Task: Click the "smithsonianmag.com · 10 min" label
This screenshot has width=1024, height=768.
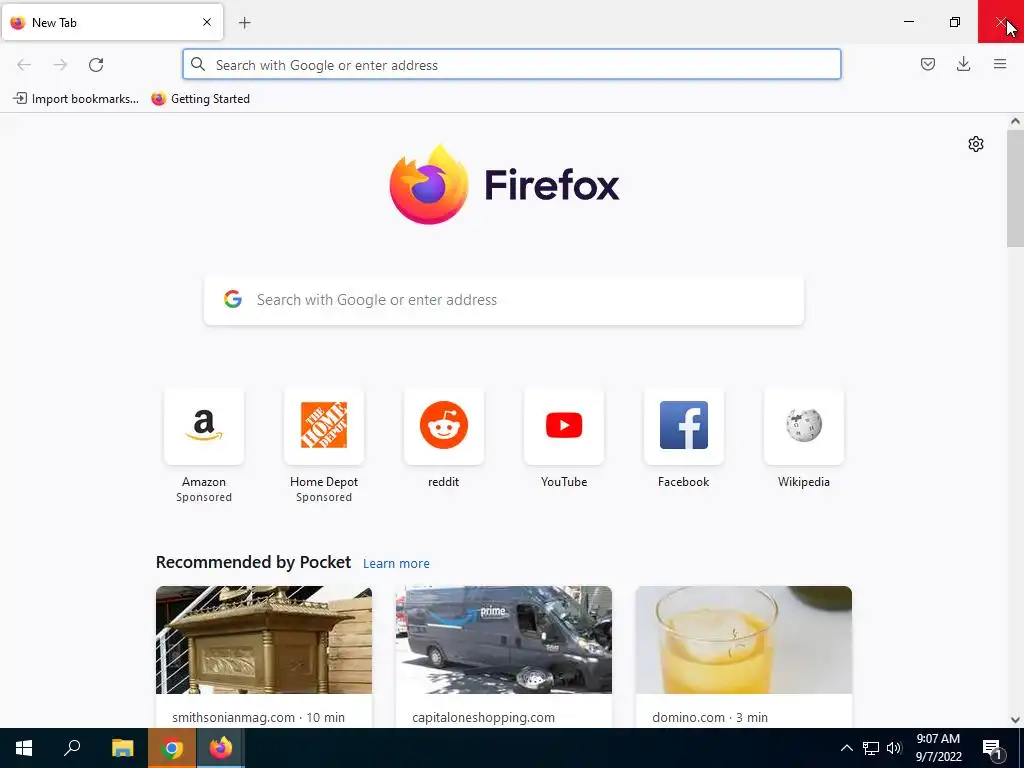Action: click(x=259, y=717)
